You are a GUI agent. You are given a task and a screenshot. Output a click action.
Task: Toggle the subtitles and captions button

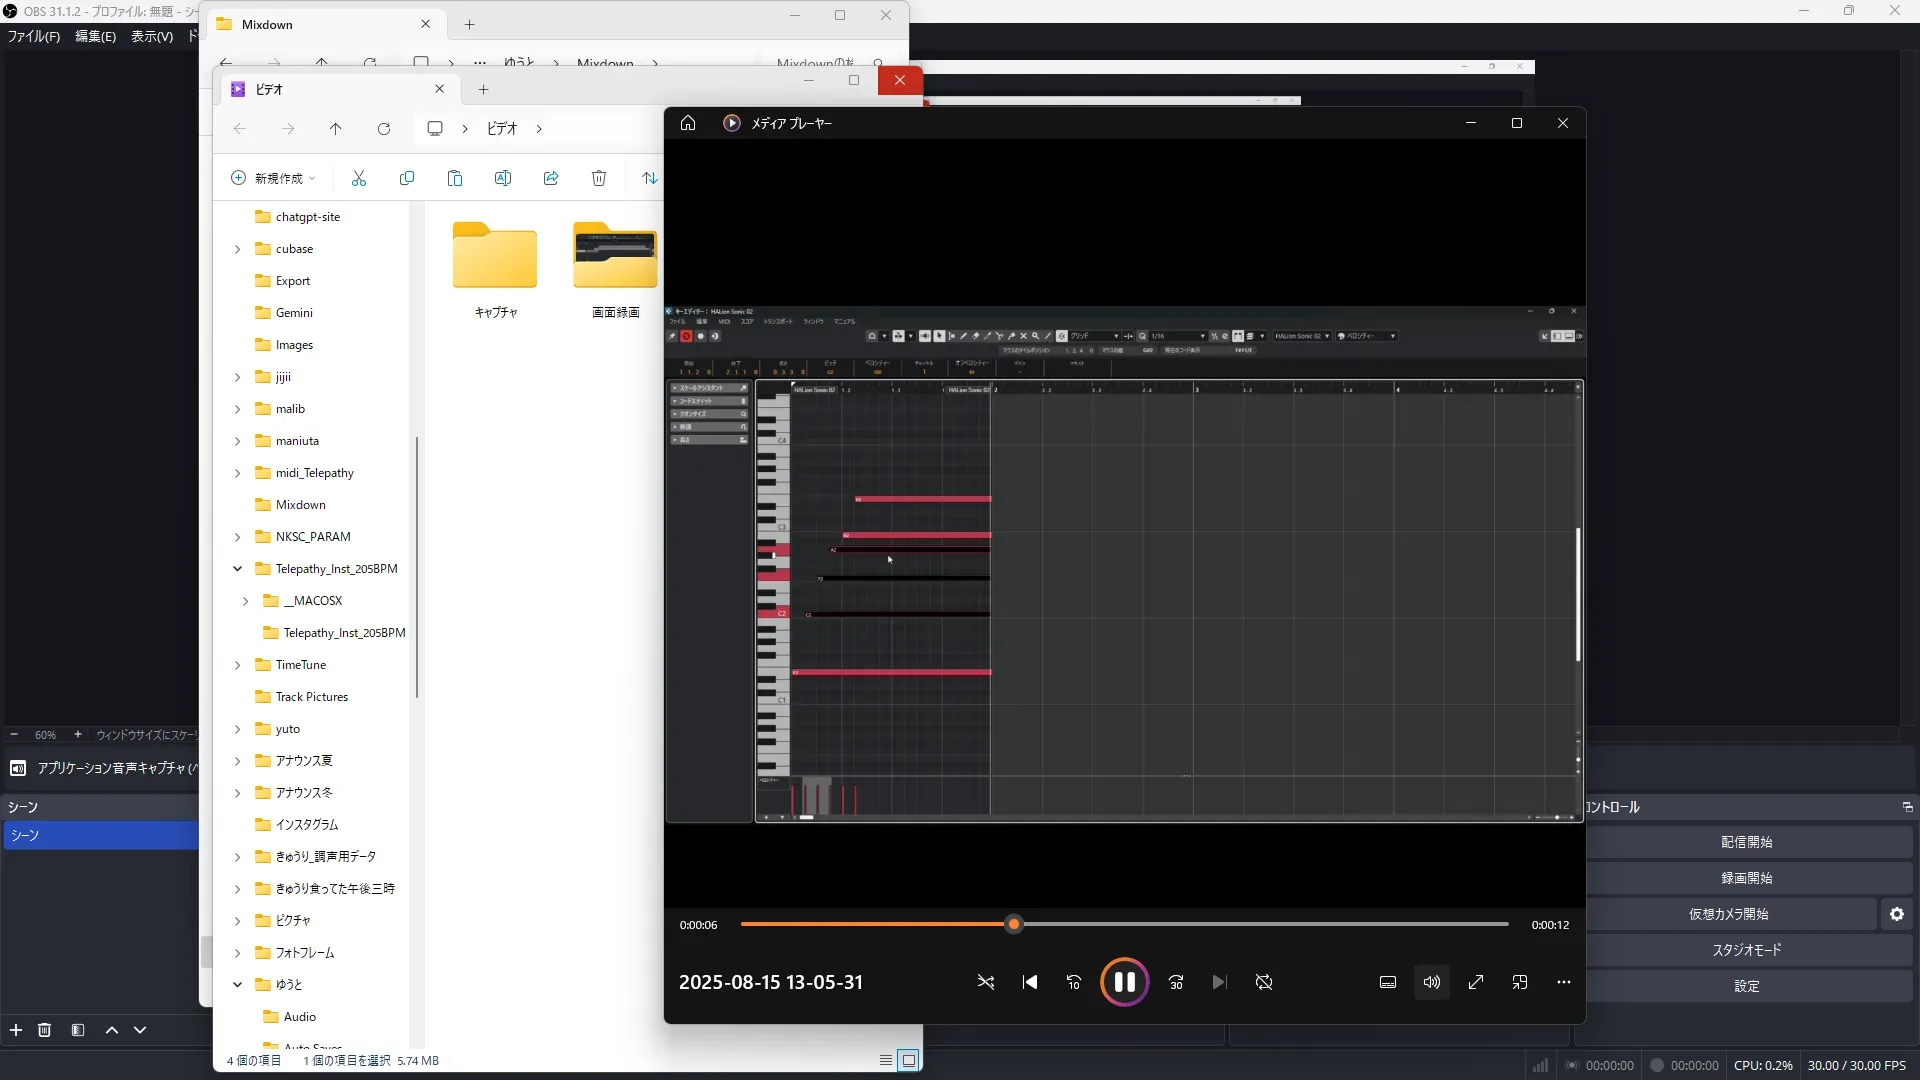[1388, 982]
